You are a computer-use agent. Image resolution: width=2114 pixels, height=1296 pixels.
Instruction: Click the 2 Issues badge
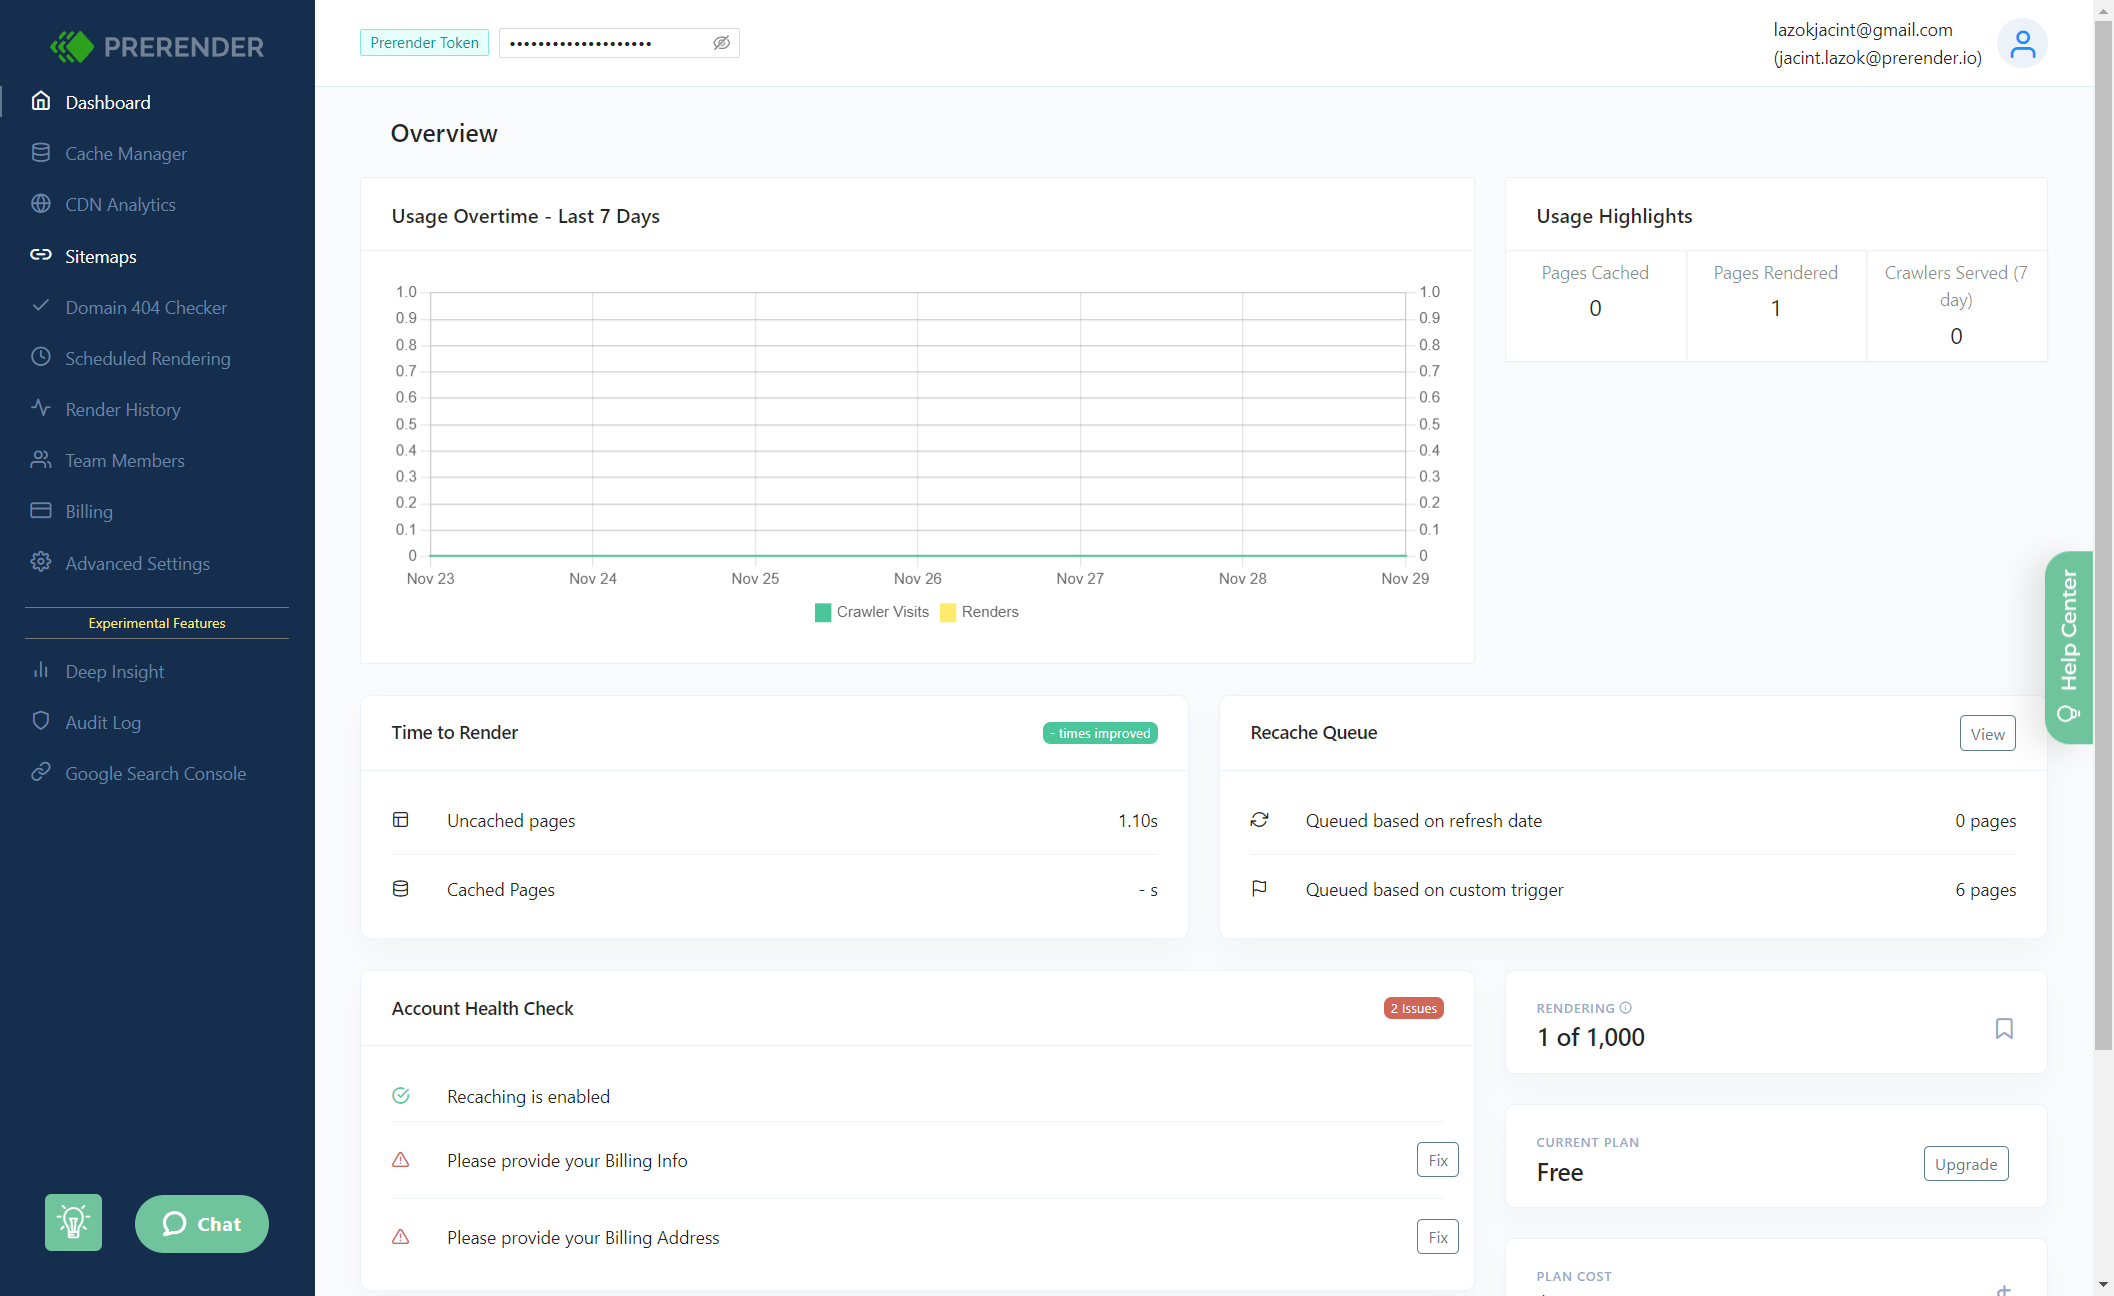1413,1008
